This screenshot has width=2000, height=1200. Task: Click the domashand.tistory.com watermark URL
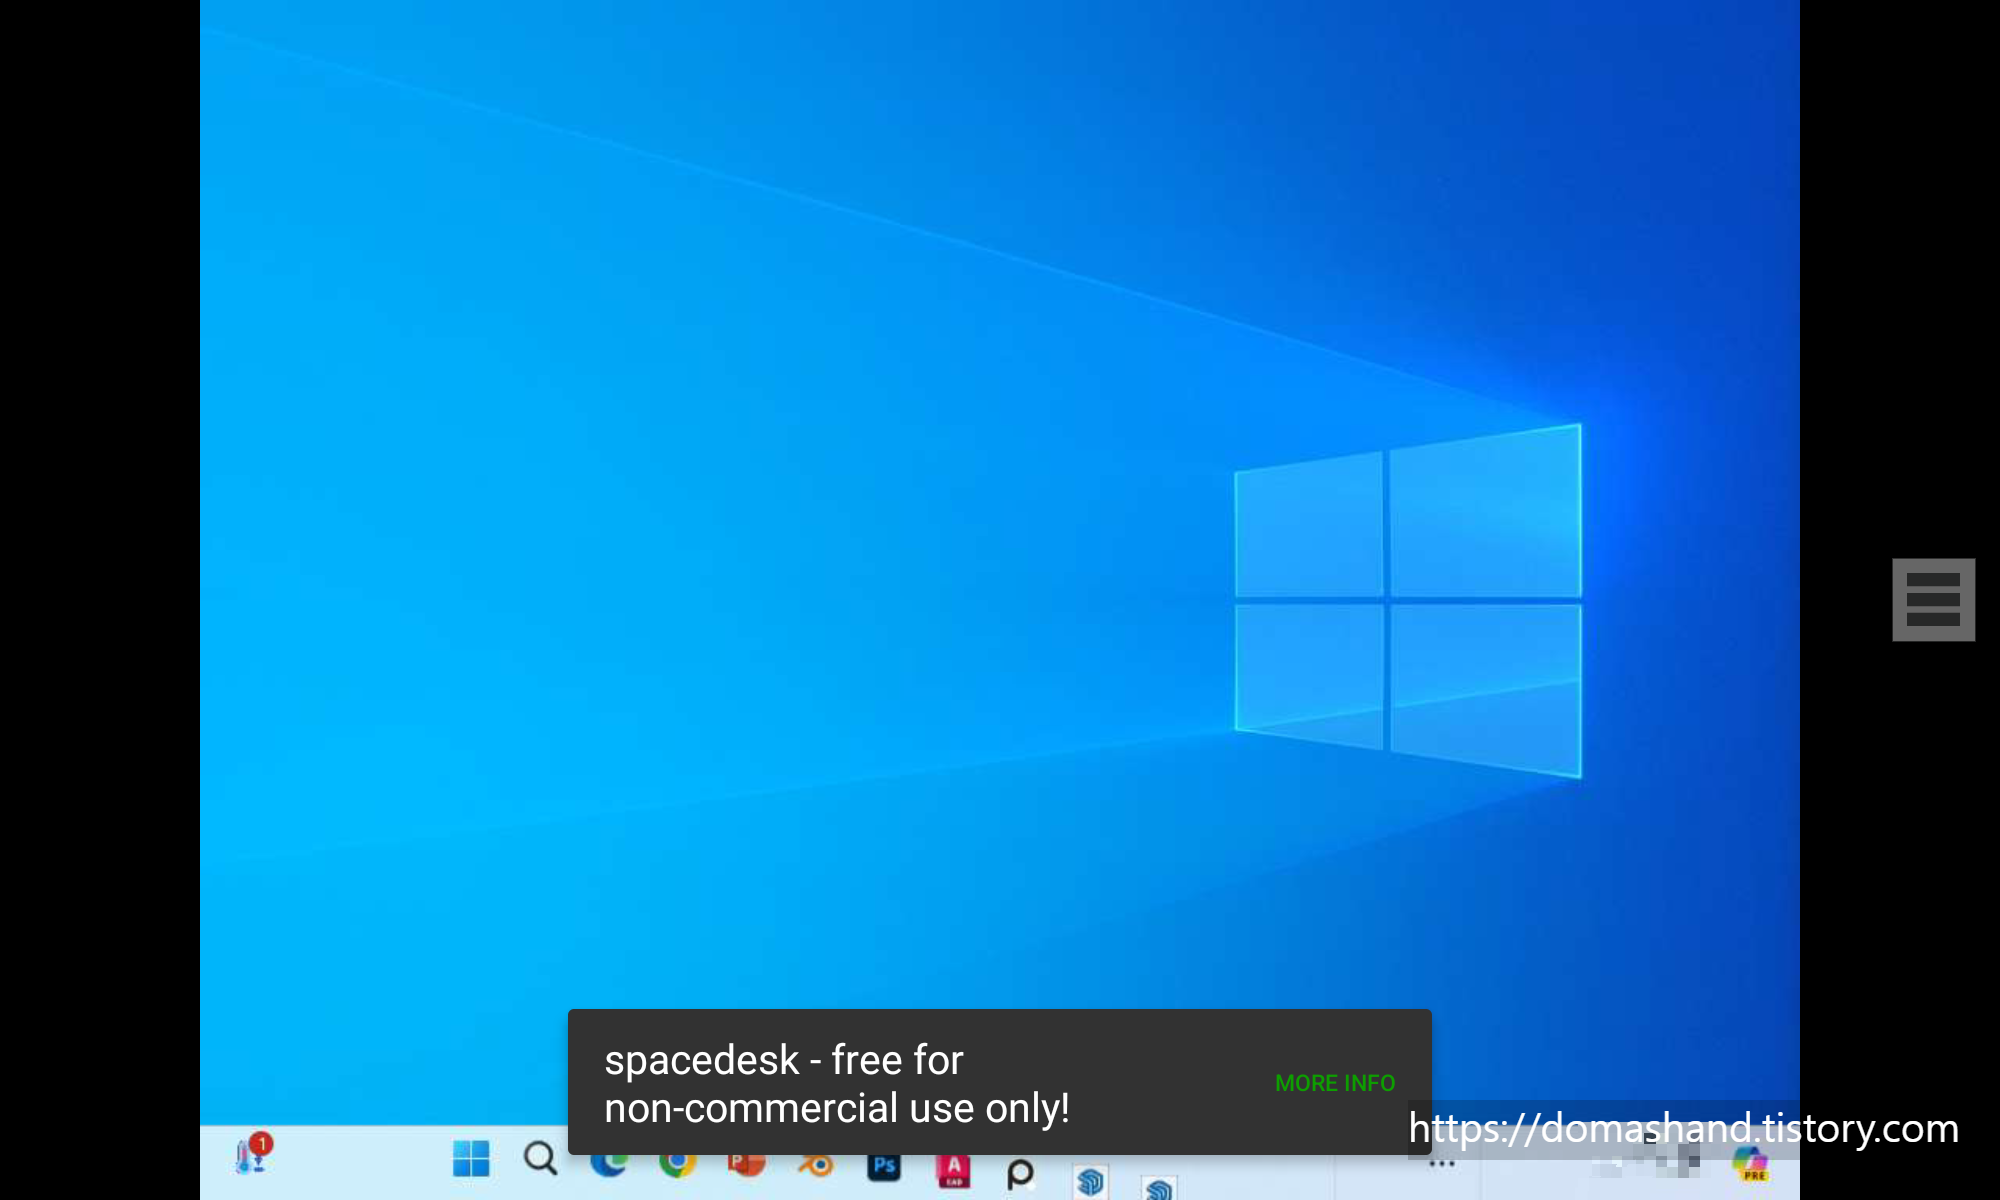tap(1682, 1129)
